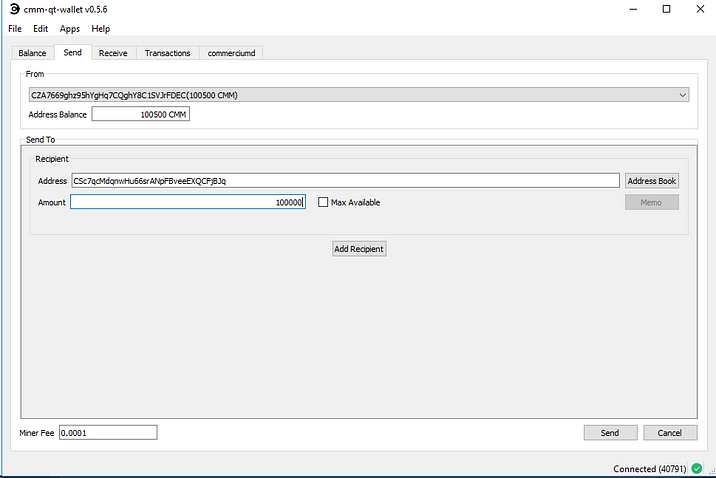Click the Memo button
The height and width of the screenshot is (478, 716).
(652, 202)
